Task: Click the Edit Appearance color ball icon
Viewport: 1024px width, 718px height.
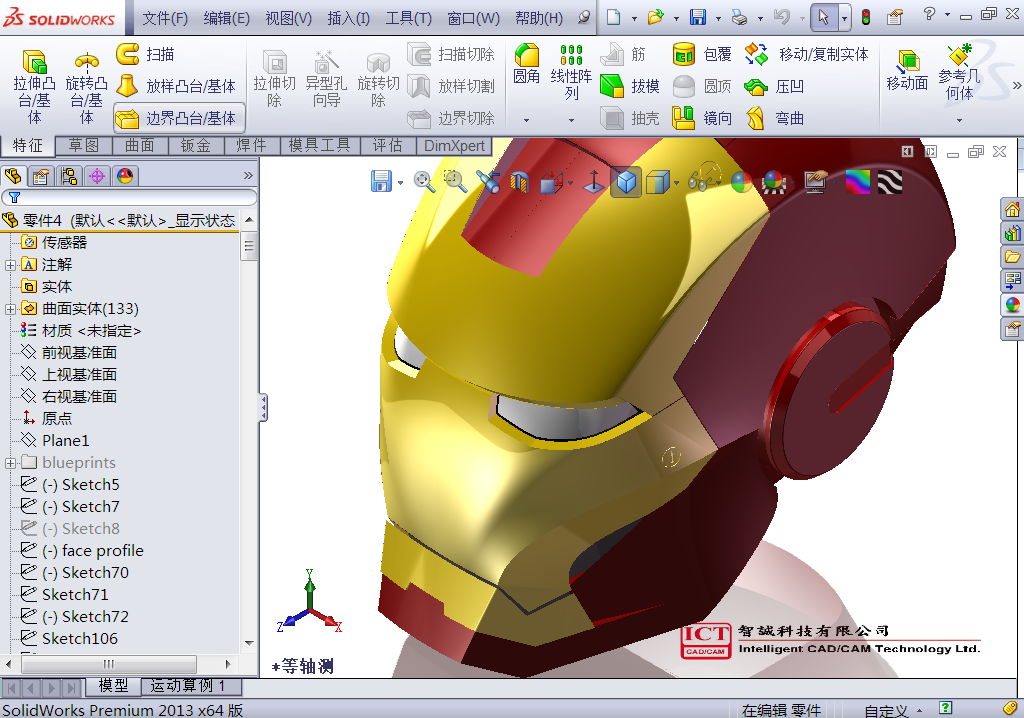Action: coord(741,182)
